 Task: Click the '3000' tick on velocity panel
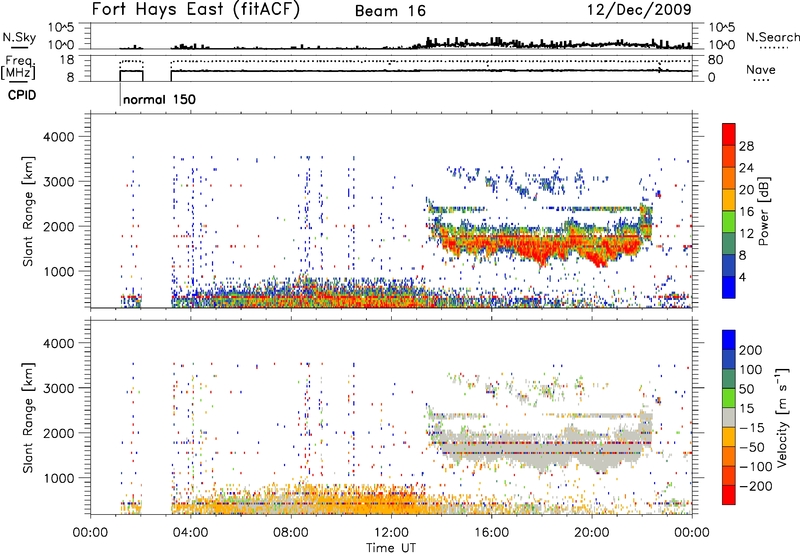59,388
